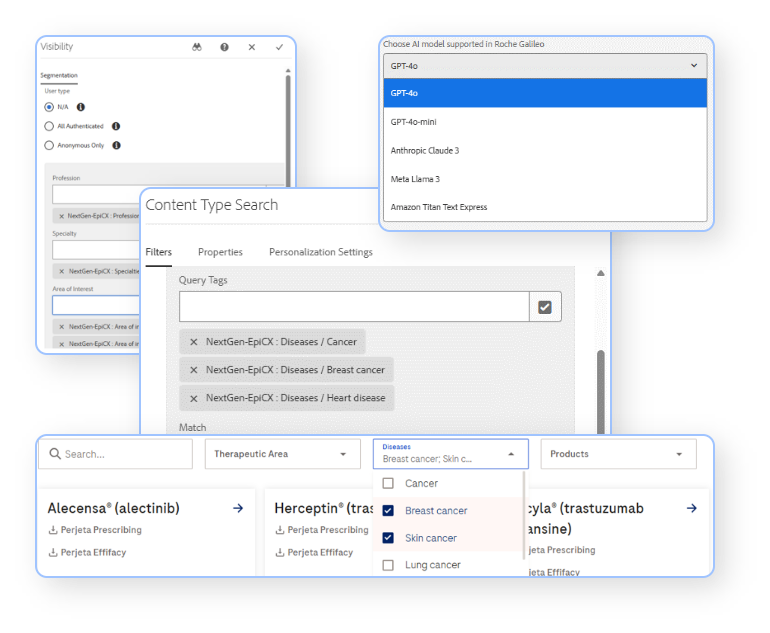Uncheck the Breast cancer checkbox
The image size is (770, 633).
tap(388, 511)
